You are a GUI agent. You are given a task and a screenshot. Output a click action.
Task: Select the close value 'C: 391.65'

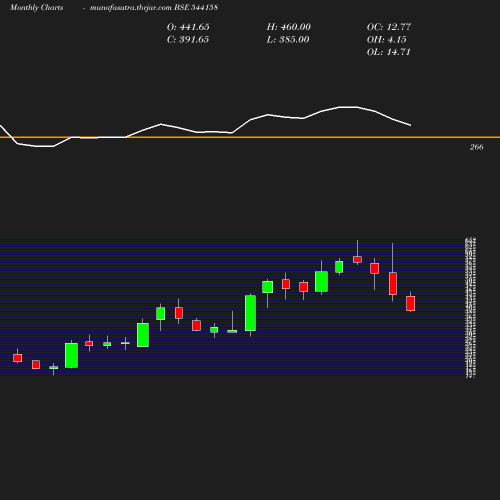[188, 40]
